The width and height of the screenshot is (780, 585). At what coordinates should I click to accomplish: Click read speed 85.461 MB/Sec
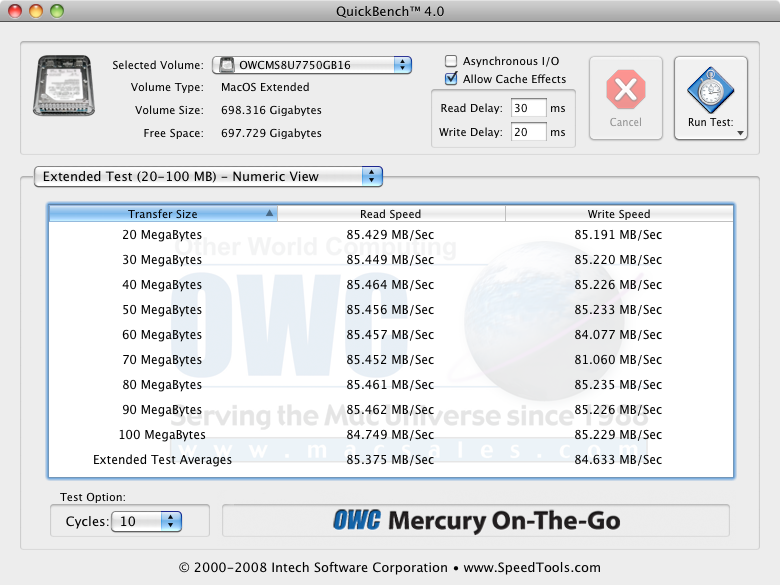390,385
